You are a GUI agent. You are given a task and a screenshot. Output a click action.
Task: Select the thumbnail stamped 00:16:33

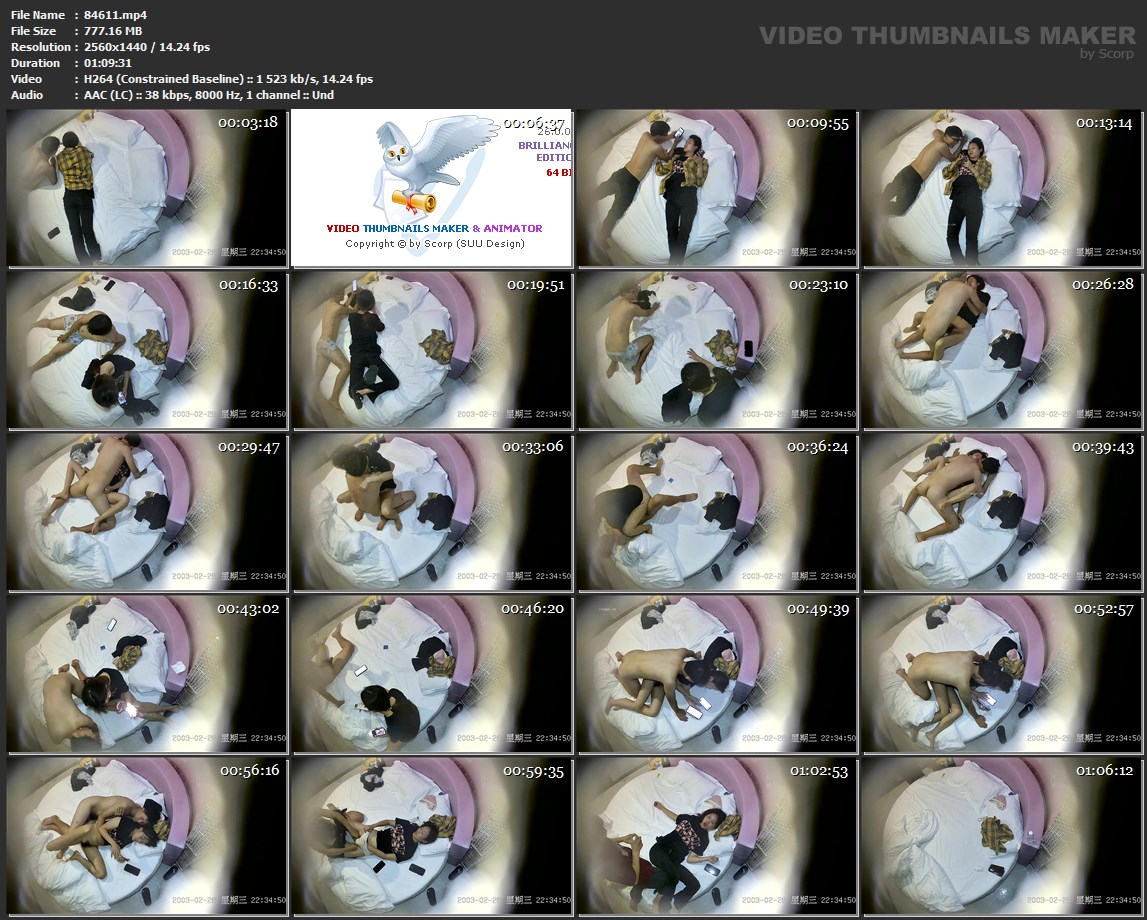[147, 350]
